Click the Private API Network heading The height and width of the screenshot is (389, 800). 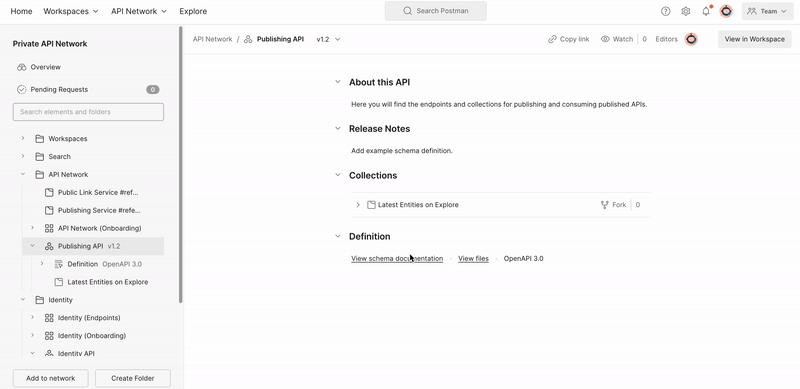(x=50, y=44)
